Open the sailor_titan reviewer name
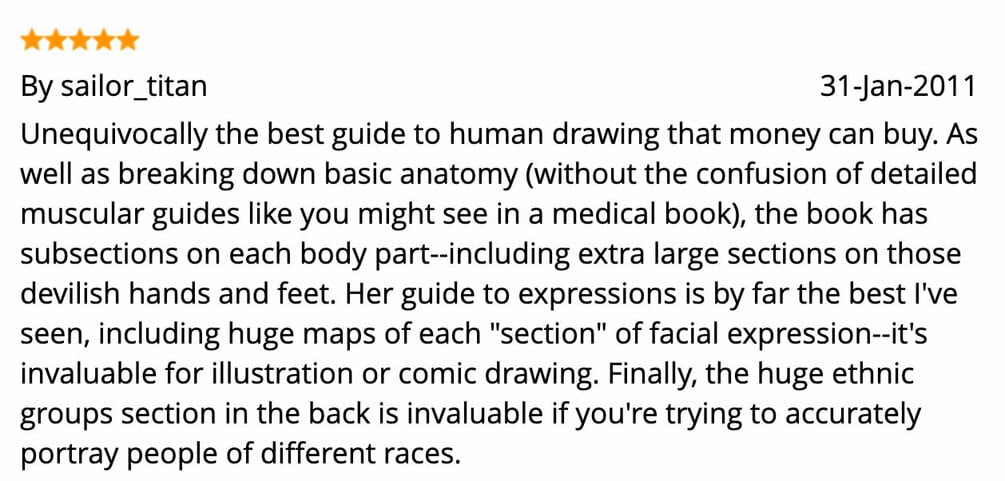1005x481 pixels. click(133, 87)
